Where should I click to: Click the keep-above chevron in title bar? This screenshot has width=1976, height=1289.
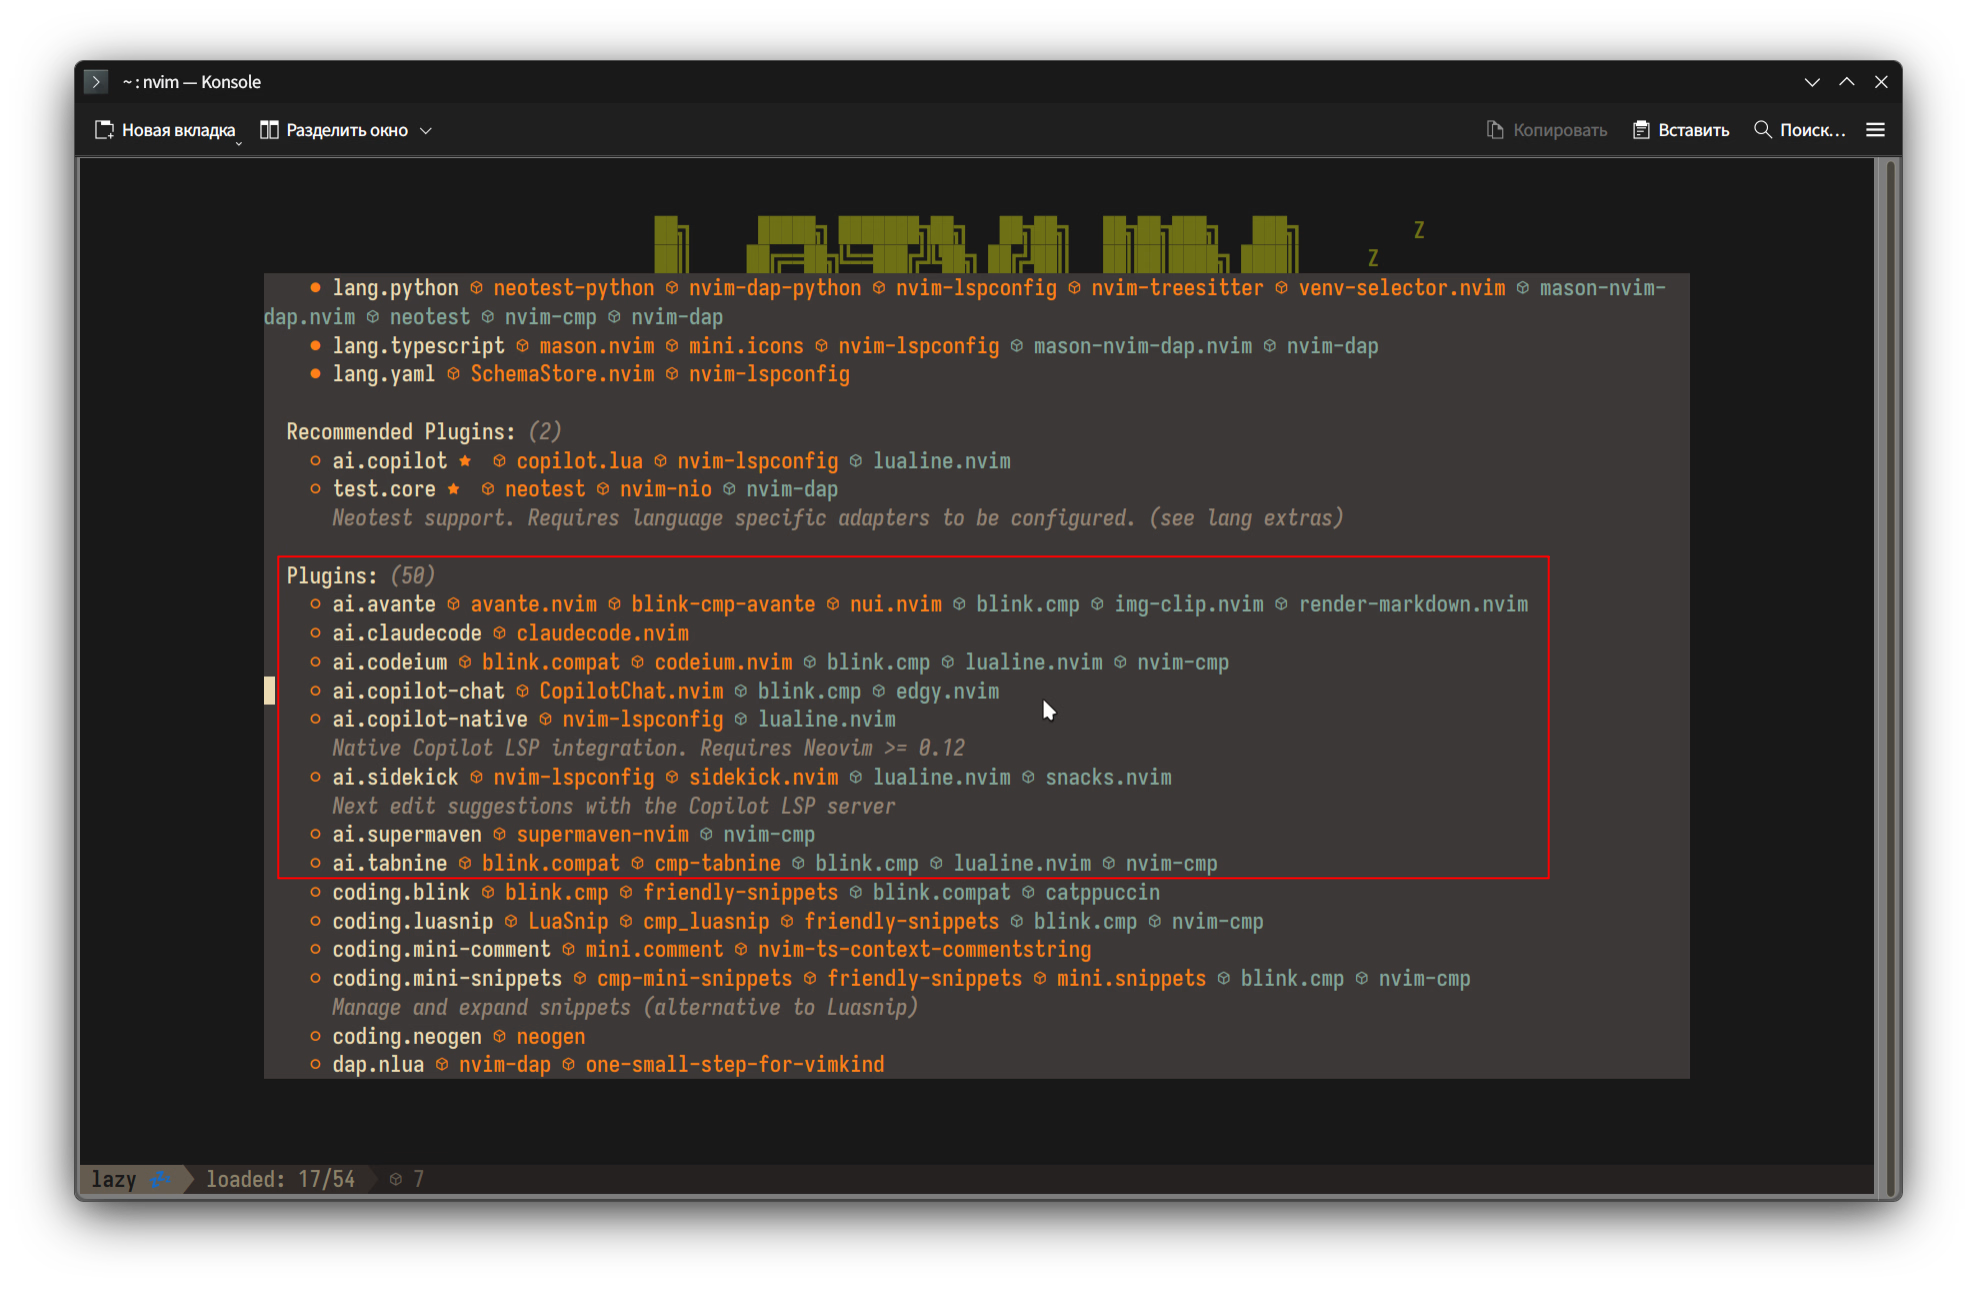(x=1846, y=82)
